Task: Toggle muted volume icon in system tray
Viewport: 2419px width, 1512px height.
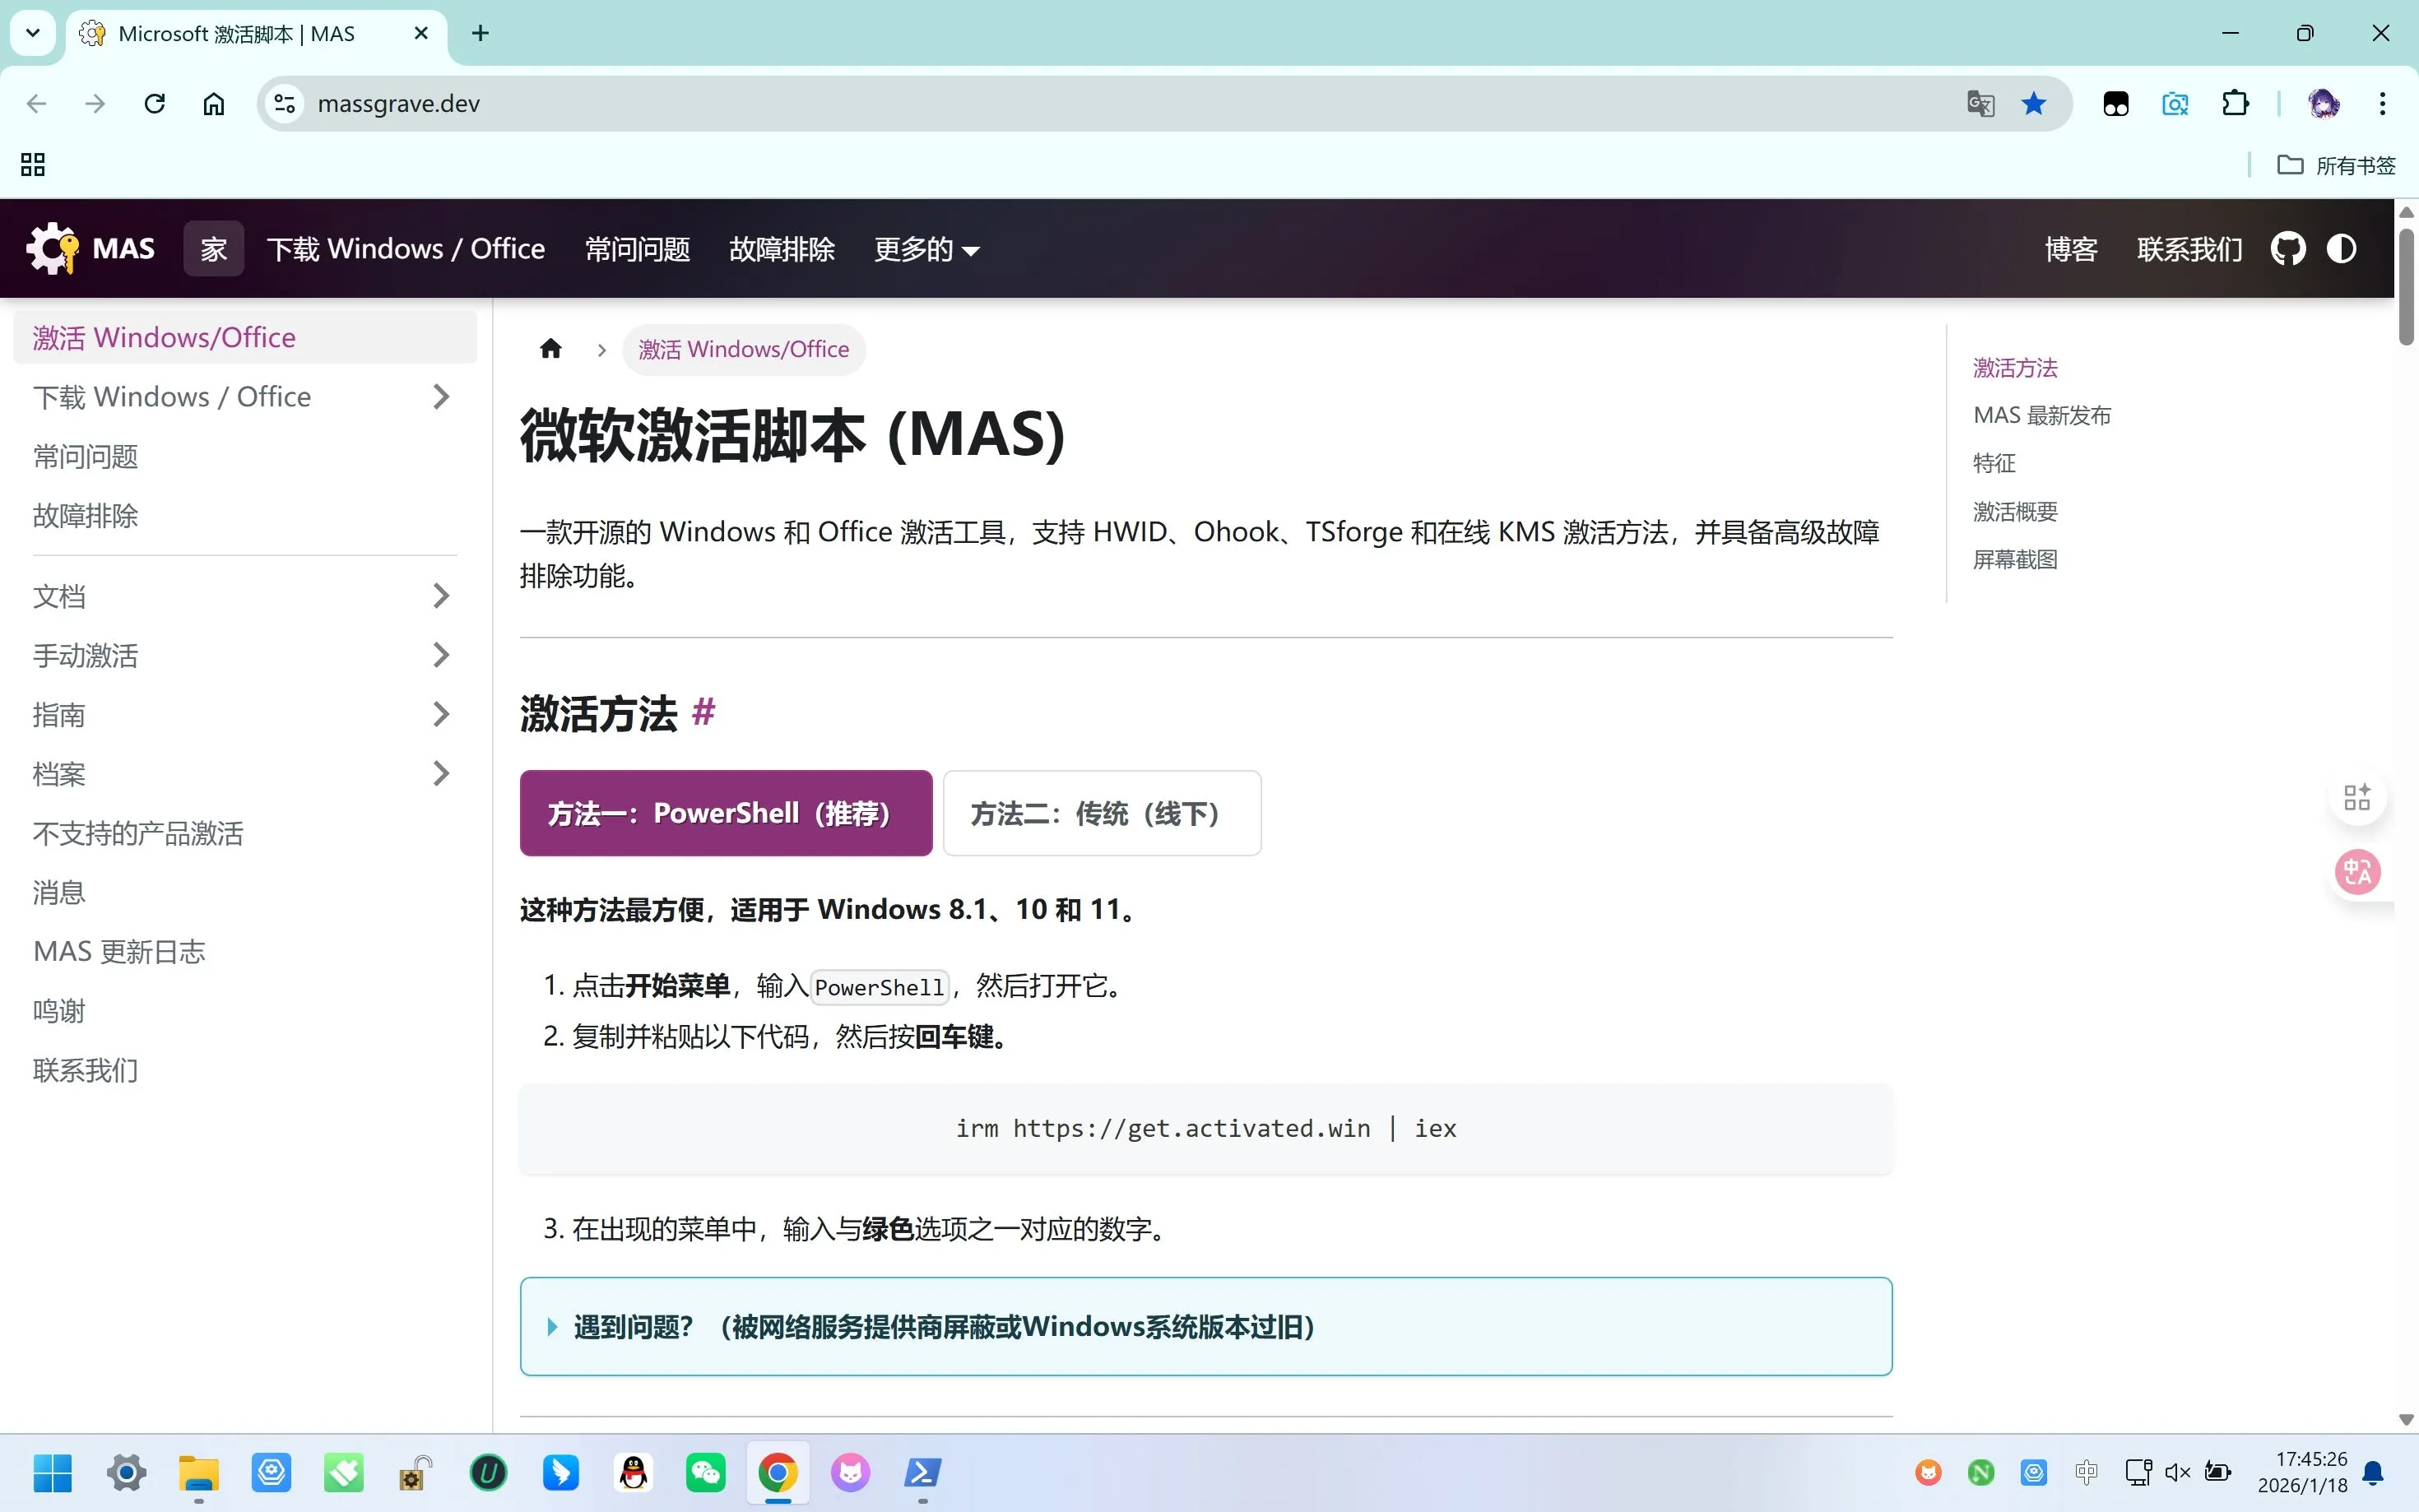Action: coord(2177,1472)
